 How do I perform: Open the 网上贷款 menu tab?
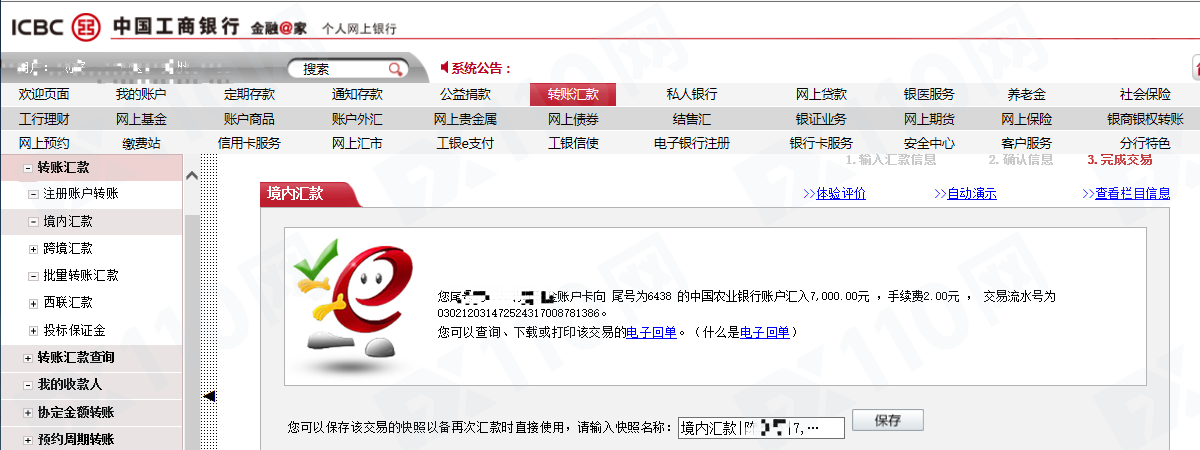point(821,95)
